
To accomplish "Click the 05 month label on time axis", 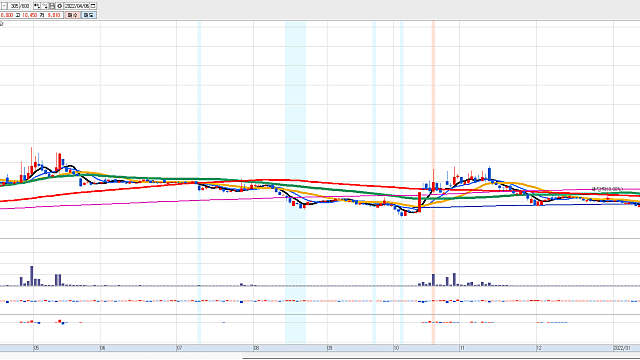I will (x=36, y=348).
